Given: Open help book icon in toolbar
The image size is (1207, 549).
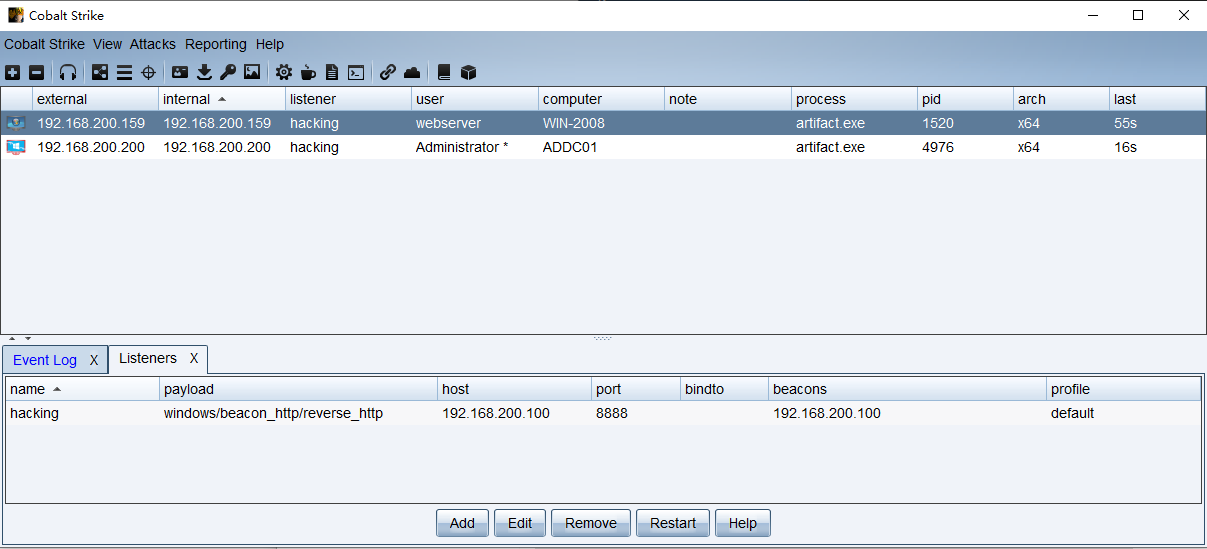Looking at the screenshot, I should point(444,72).
